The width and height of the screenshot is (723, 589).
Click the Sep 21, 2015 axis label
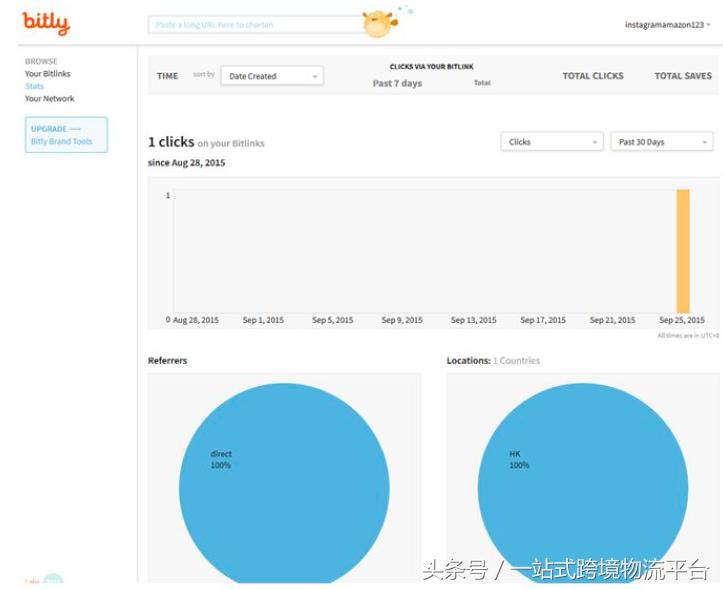612,320
